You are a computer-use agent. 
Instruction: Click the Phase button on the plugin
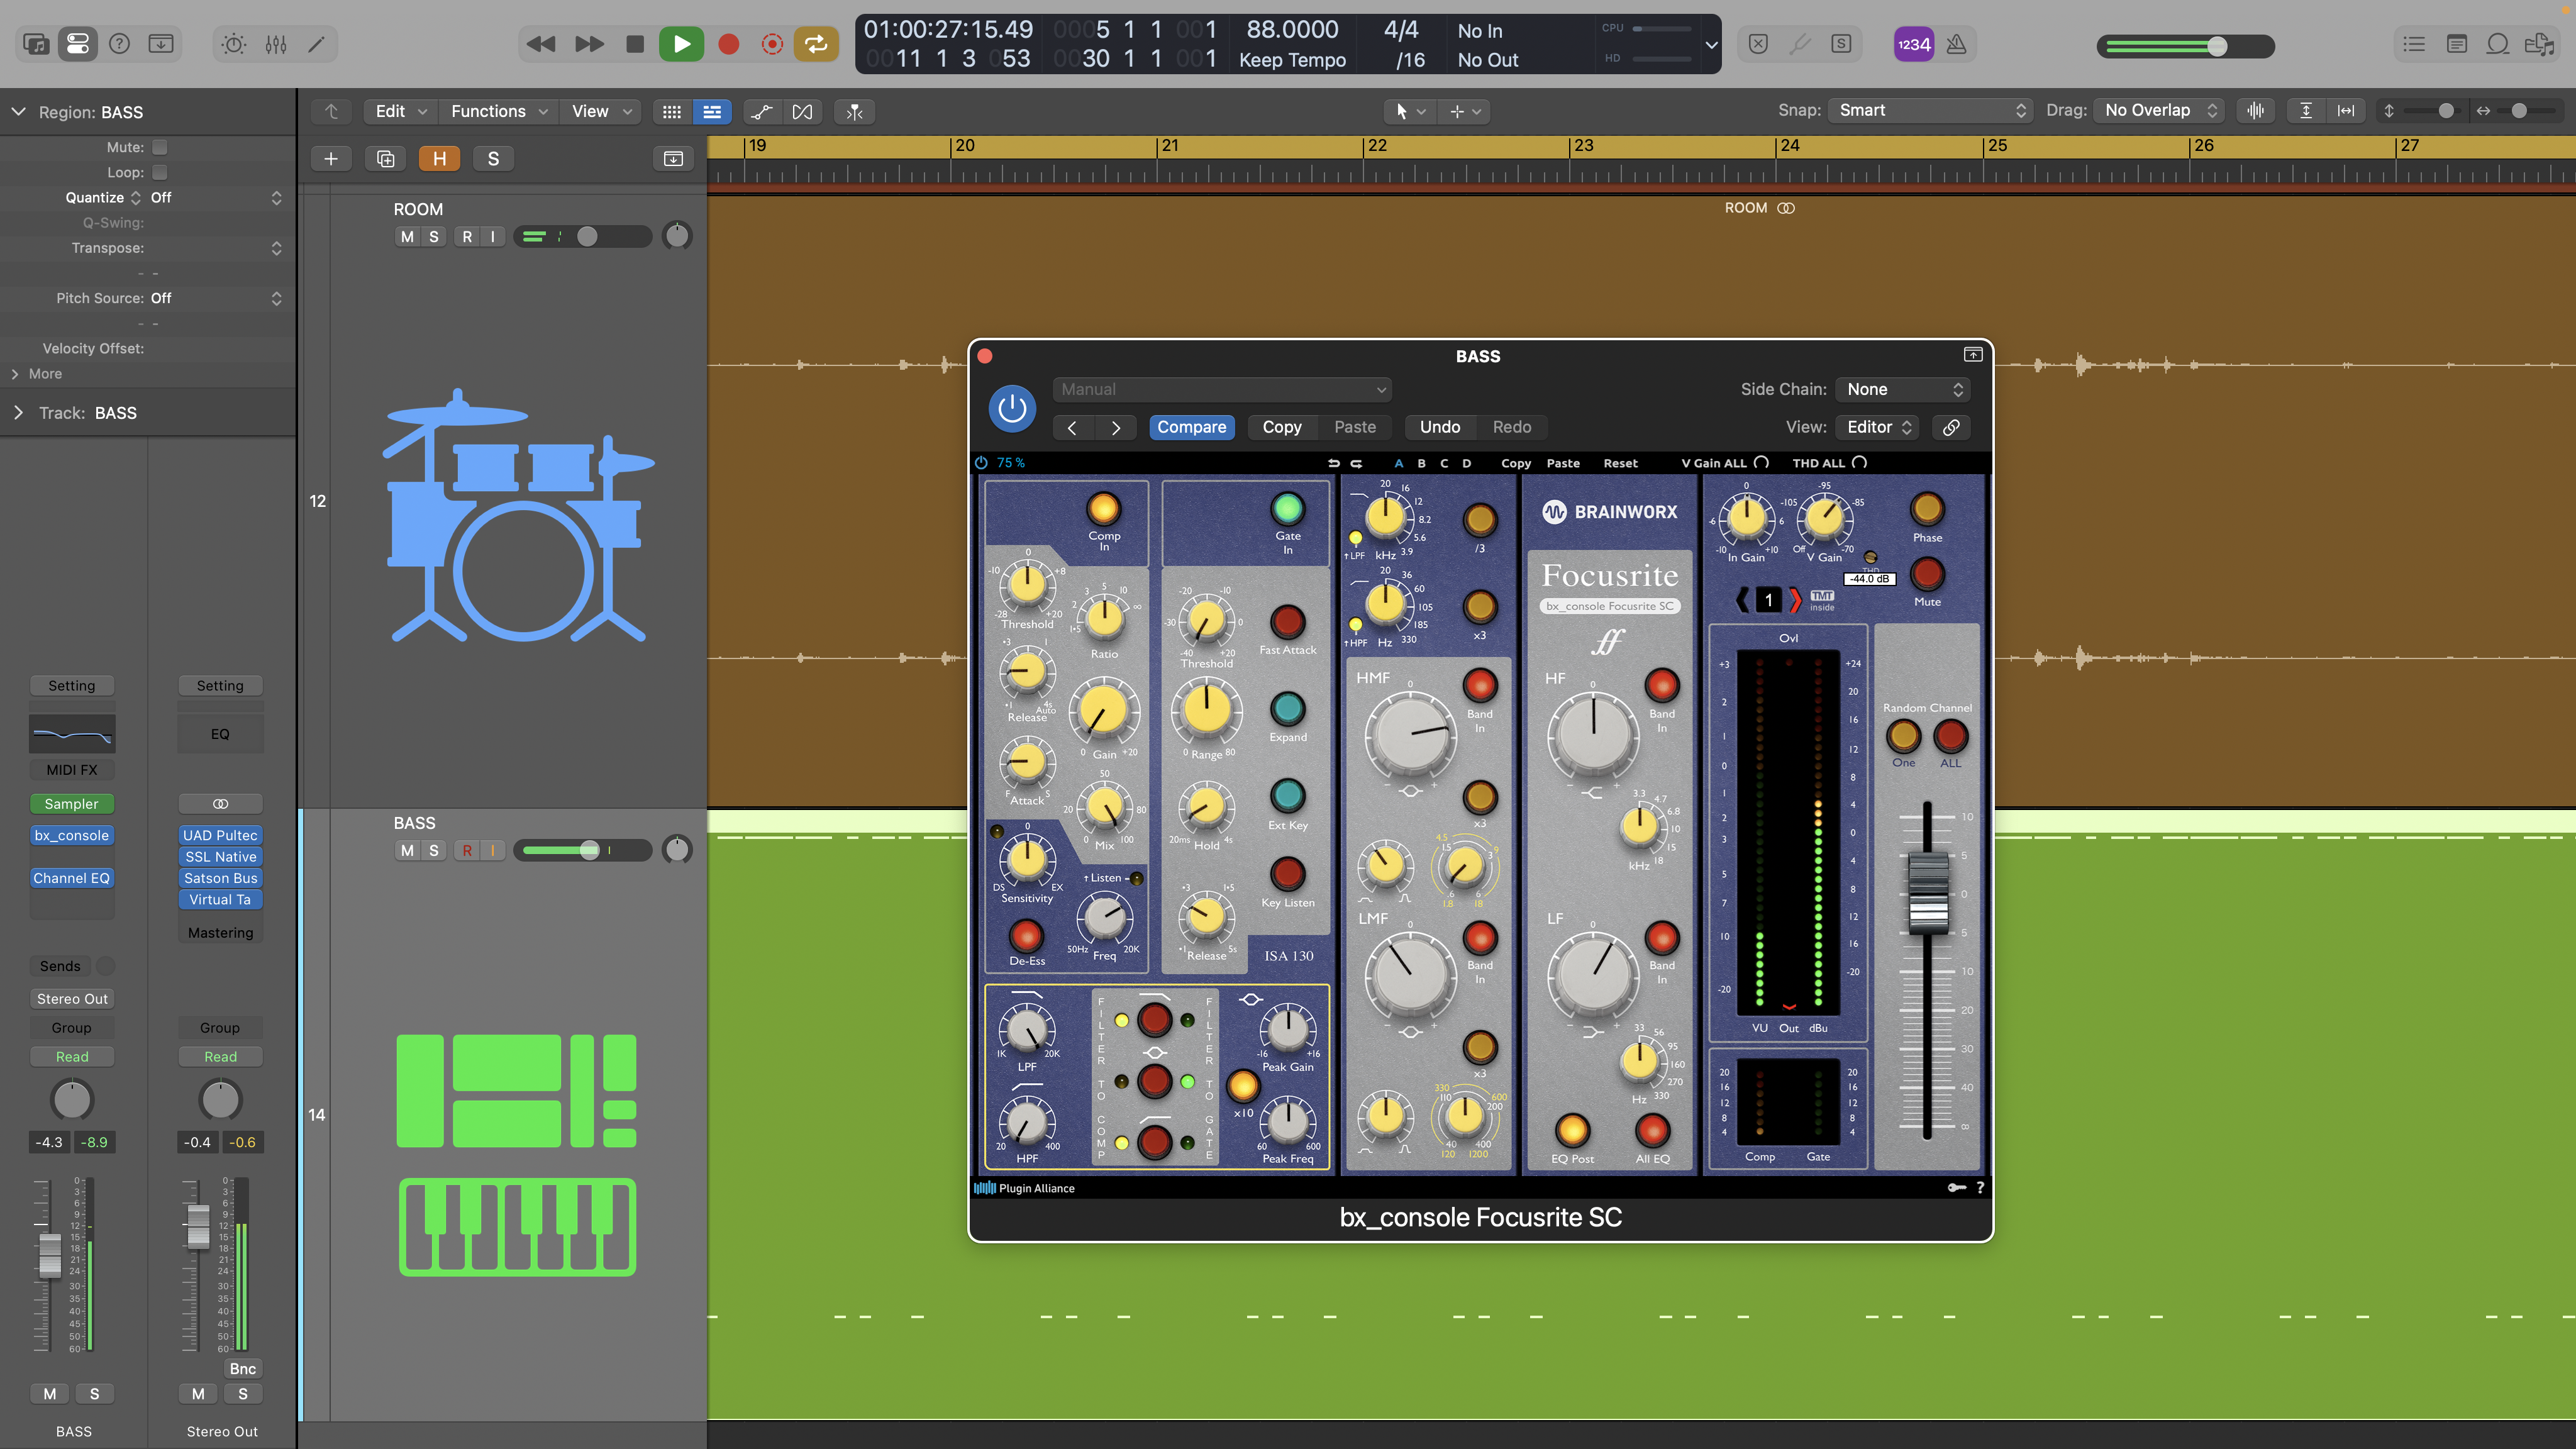1927,509
